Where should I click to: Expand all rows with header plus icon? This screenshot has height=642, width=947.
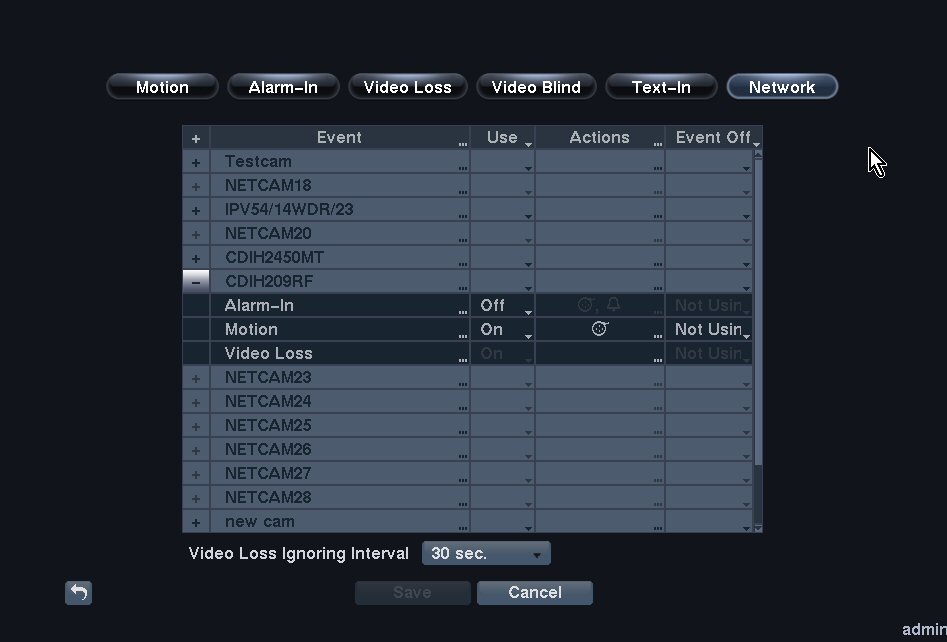coord(196,138)
